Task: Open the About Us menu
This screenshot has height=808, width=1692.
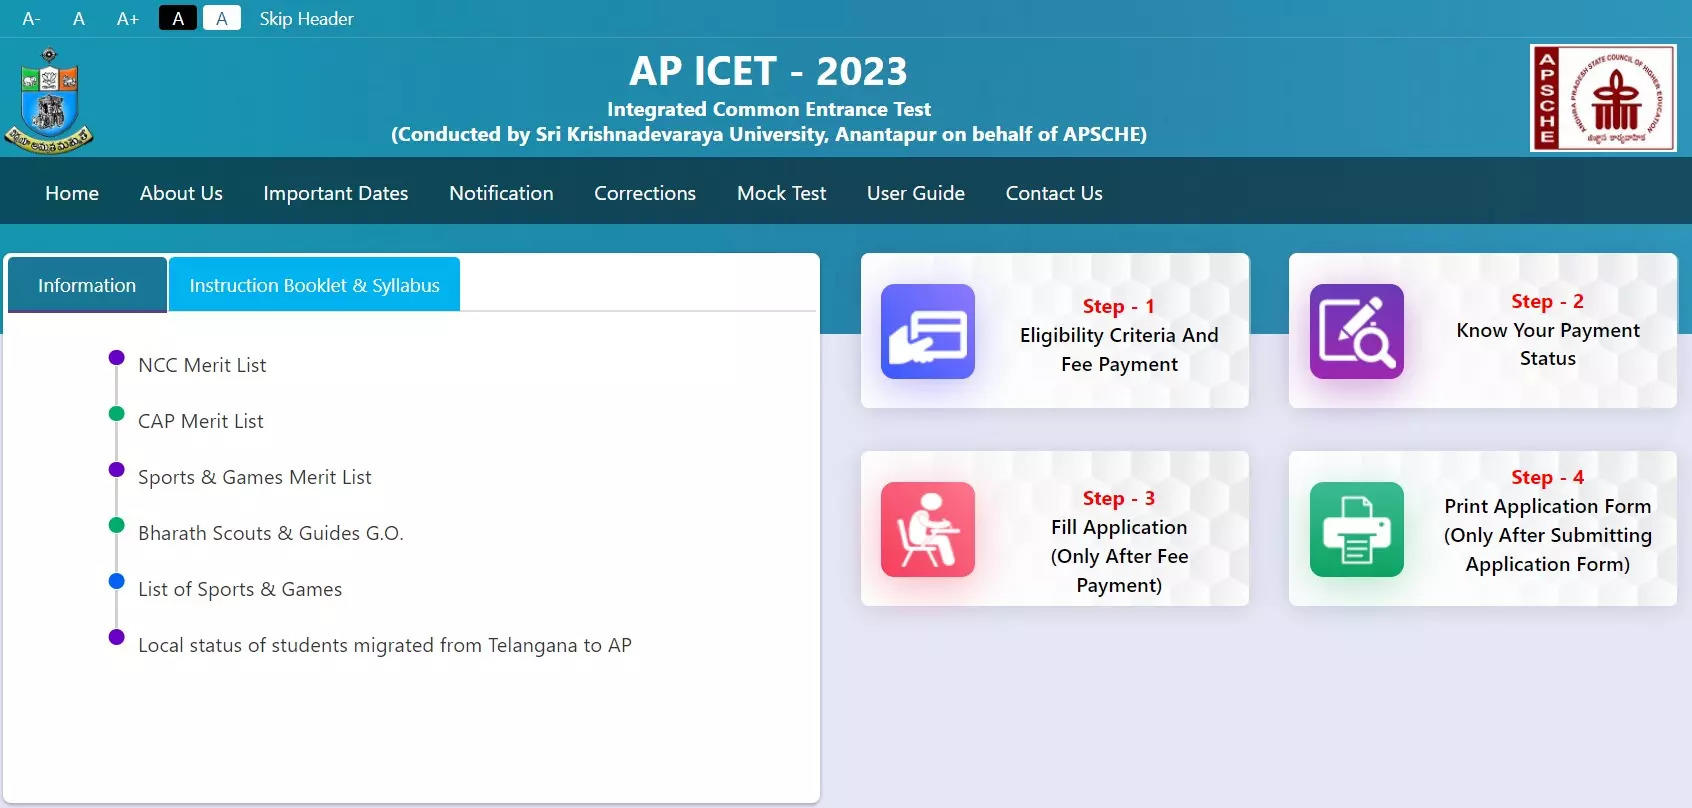Action: 181,193
